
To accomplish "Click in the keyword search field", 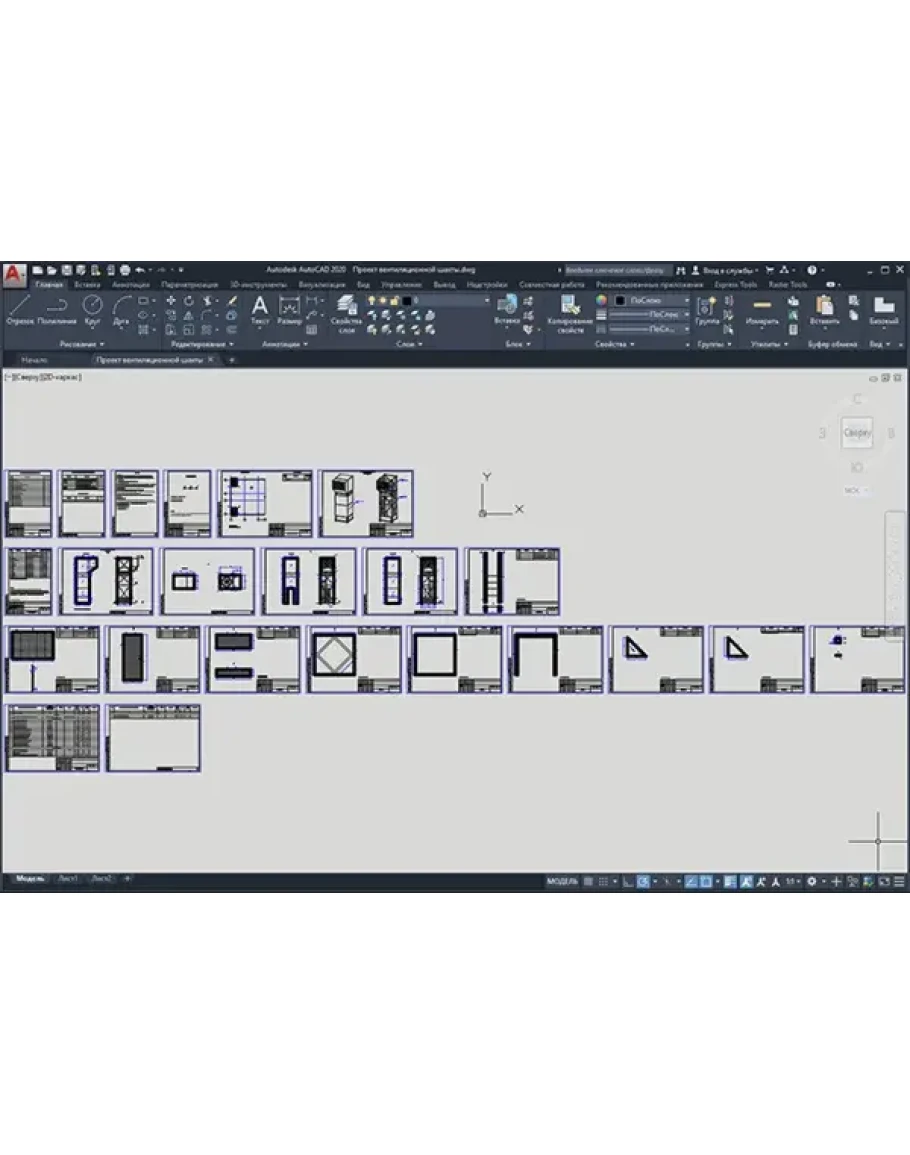I will click(x=617, y=270).
